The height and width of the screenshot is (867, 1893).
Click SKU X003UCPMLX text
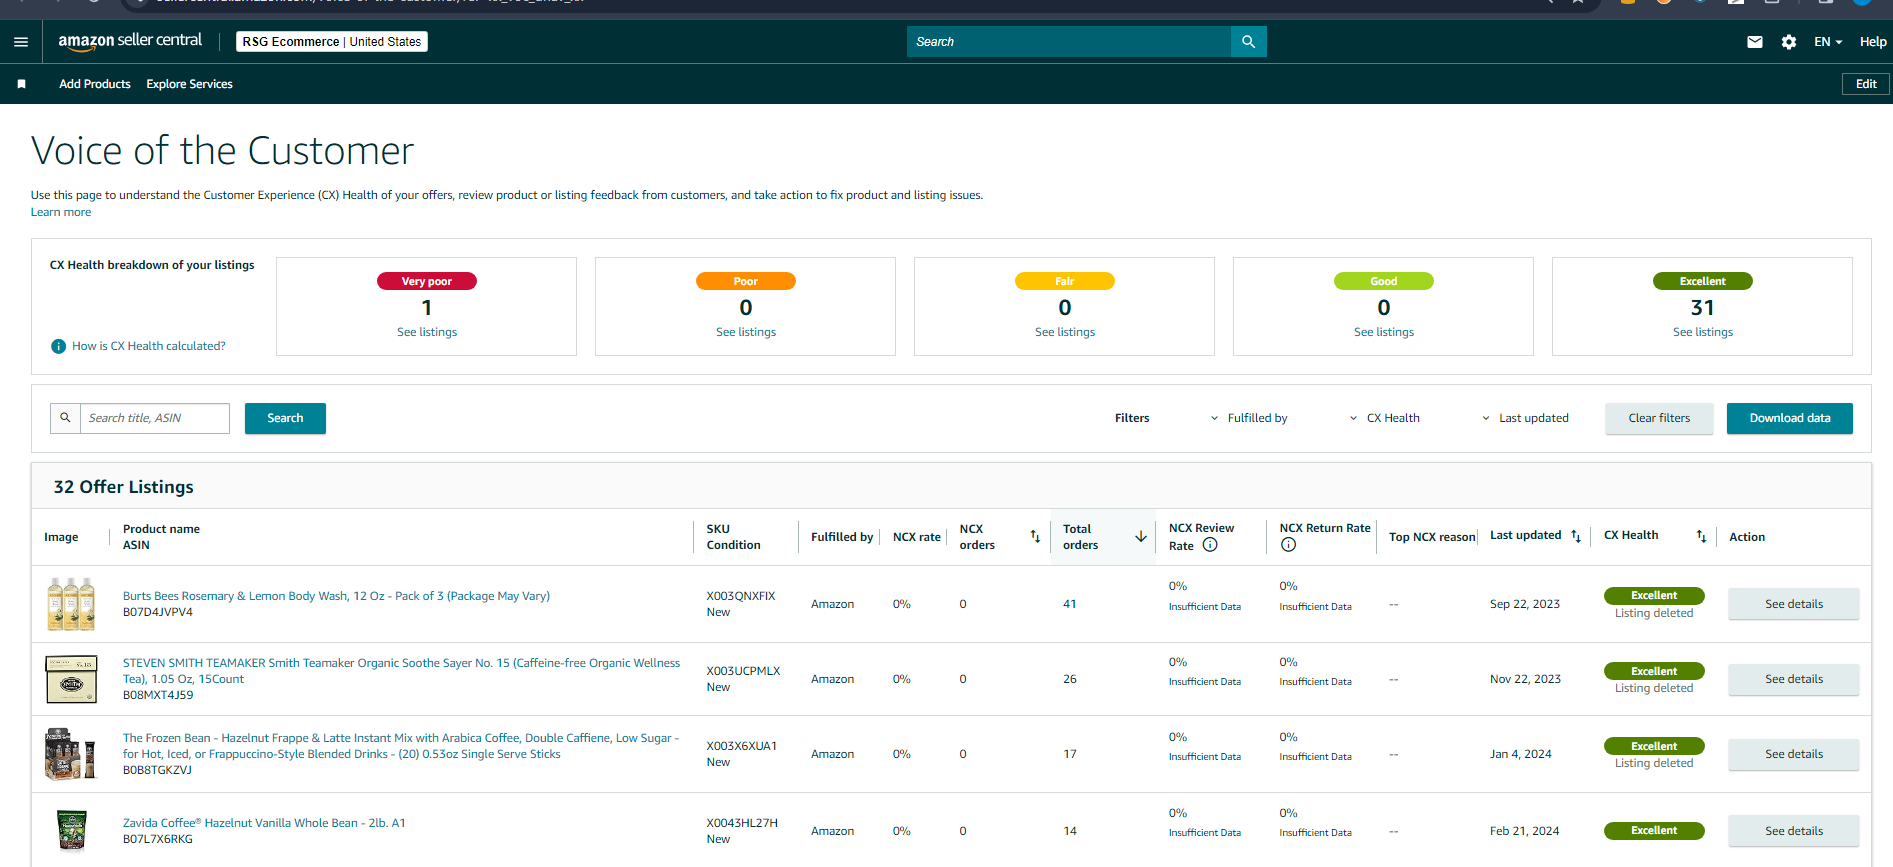[743, 671]
